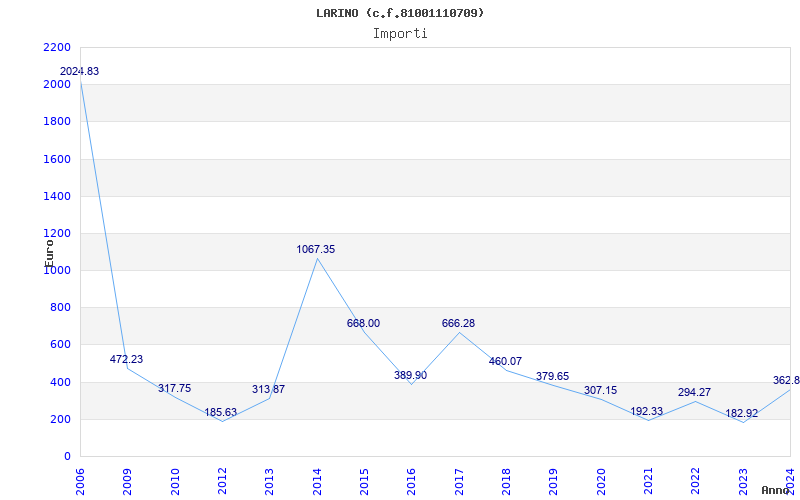This screenshot has width=800, height=500.
Task: Click the y-axis value 1000
Action: click(x=57, y=270)
